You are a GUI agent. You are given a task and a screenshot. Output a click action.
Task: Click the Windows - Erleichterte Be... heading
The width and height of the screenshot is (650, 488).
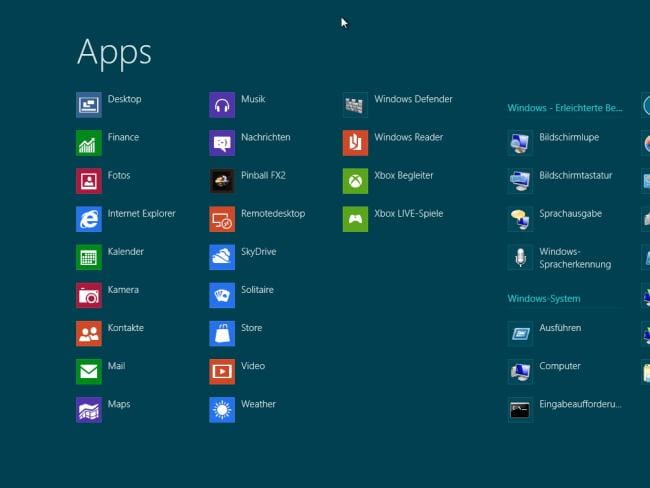tap(565, 108)
